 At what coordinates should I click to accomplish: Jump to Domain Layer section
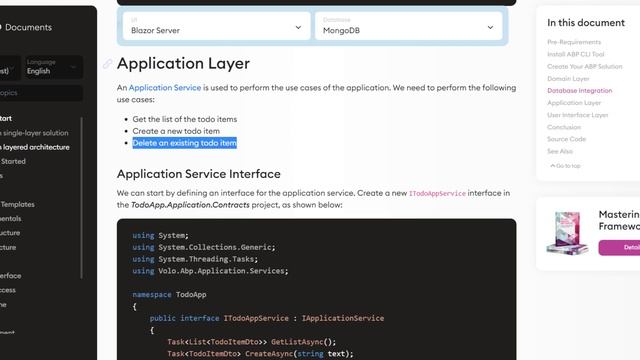tap(568, 78)
